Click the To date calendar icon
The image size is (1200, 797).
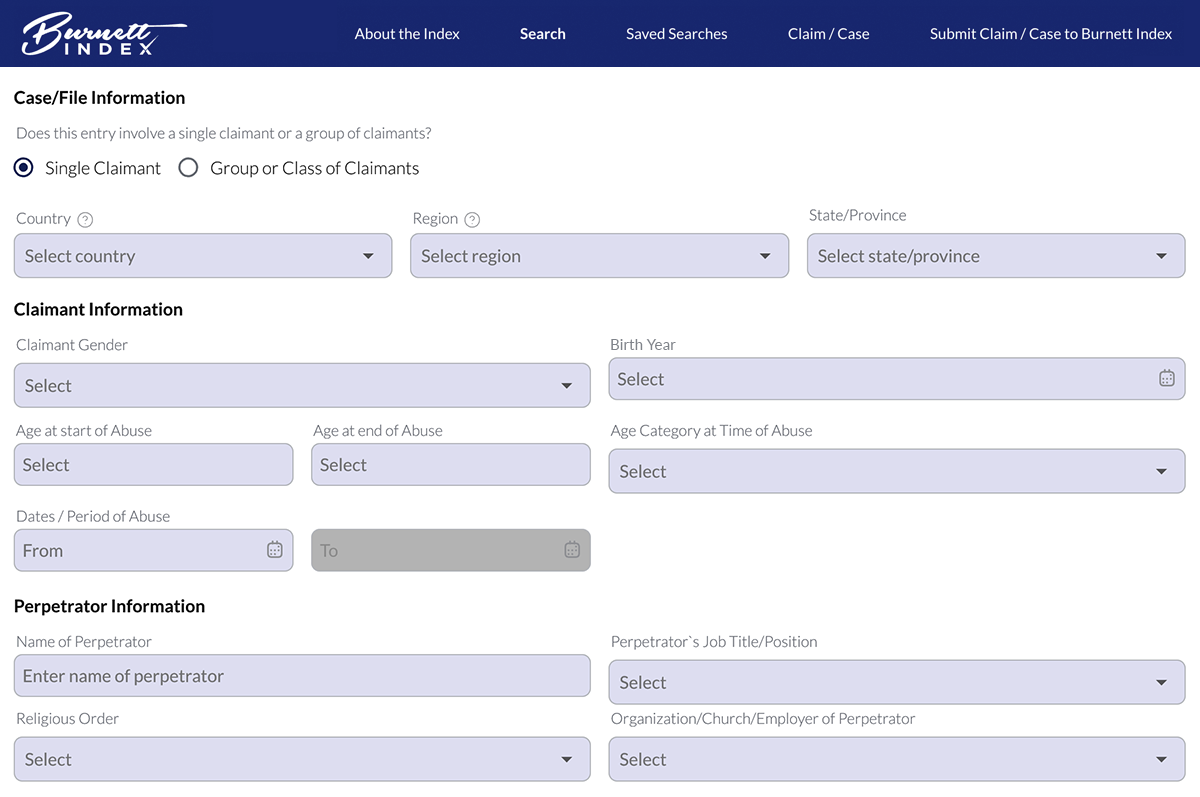[x=572, y=550]
